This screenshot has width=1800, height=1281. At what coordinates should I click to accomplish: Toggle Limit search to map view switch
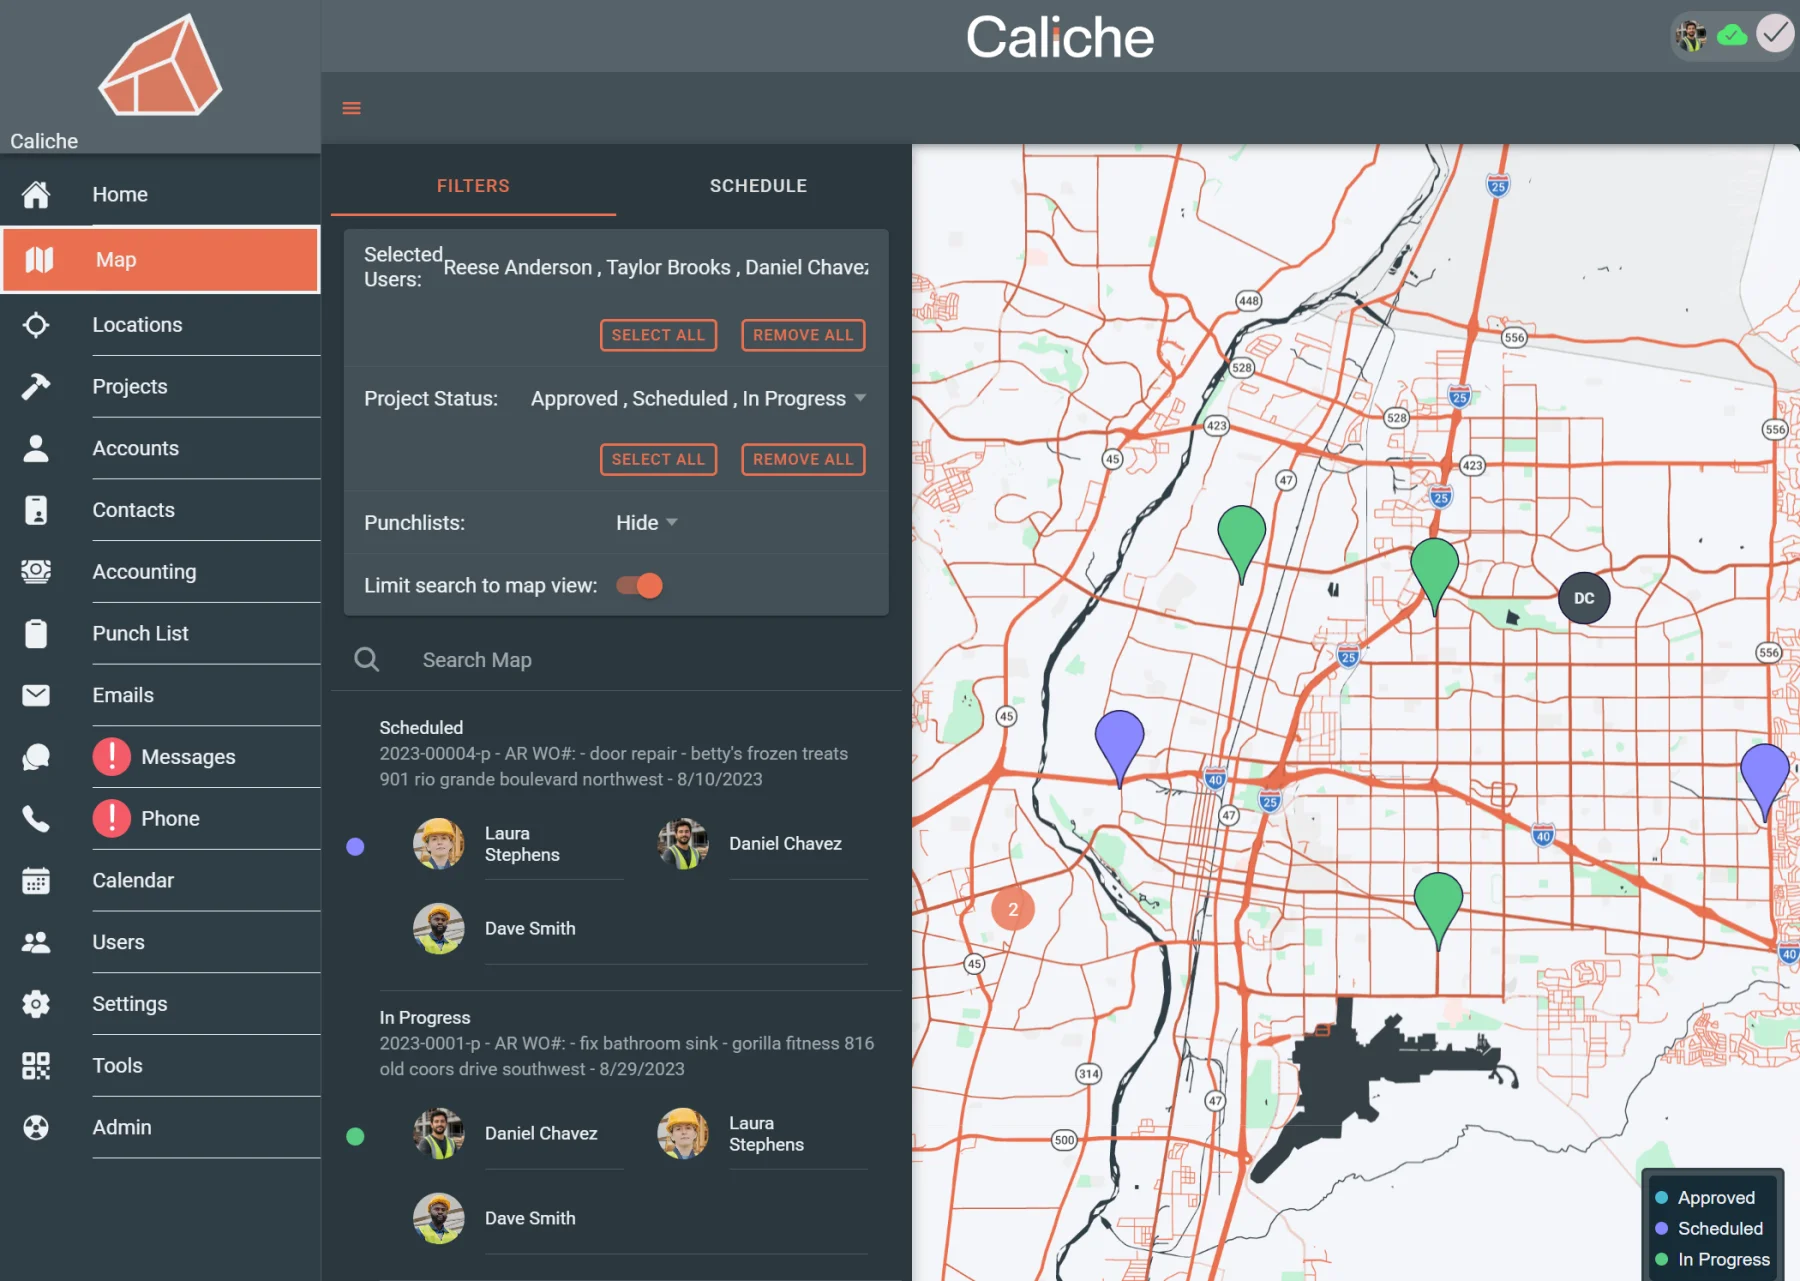pyautogui.click(x=640, y=585)
